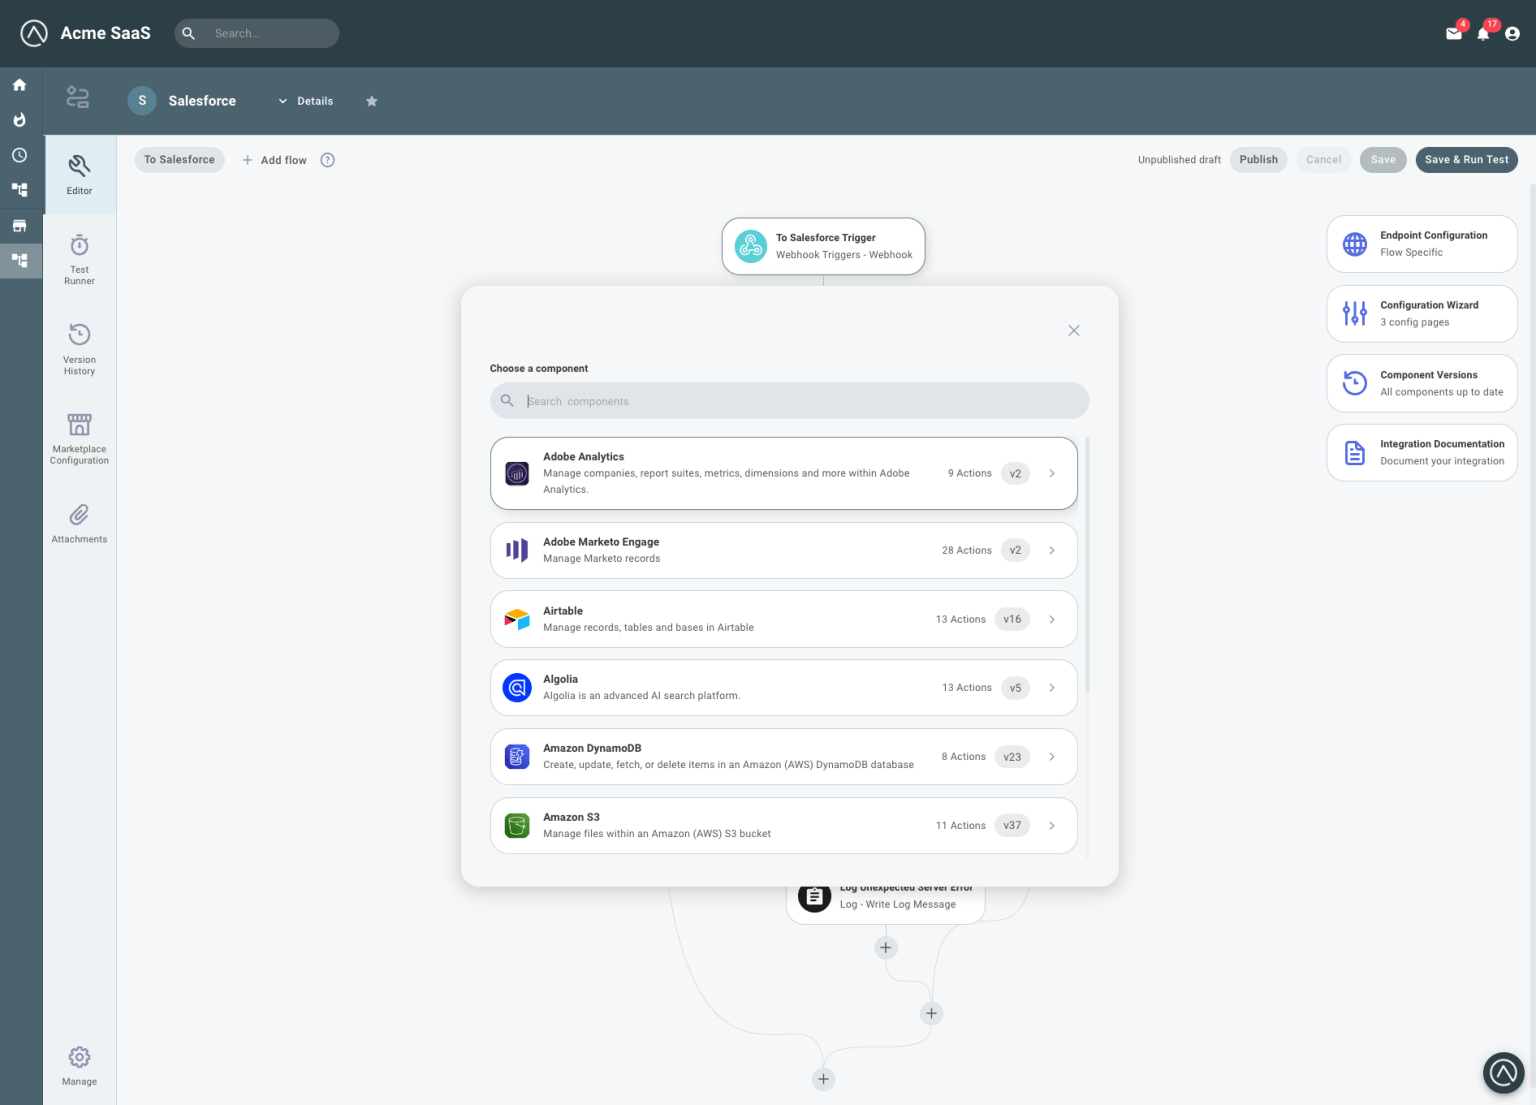The image size is (1536, 1105).
Task: Click the '13 Actions' text in Algolia row
Action: (967, 688)
